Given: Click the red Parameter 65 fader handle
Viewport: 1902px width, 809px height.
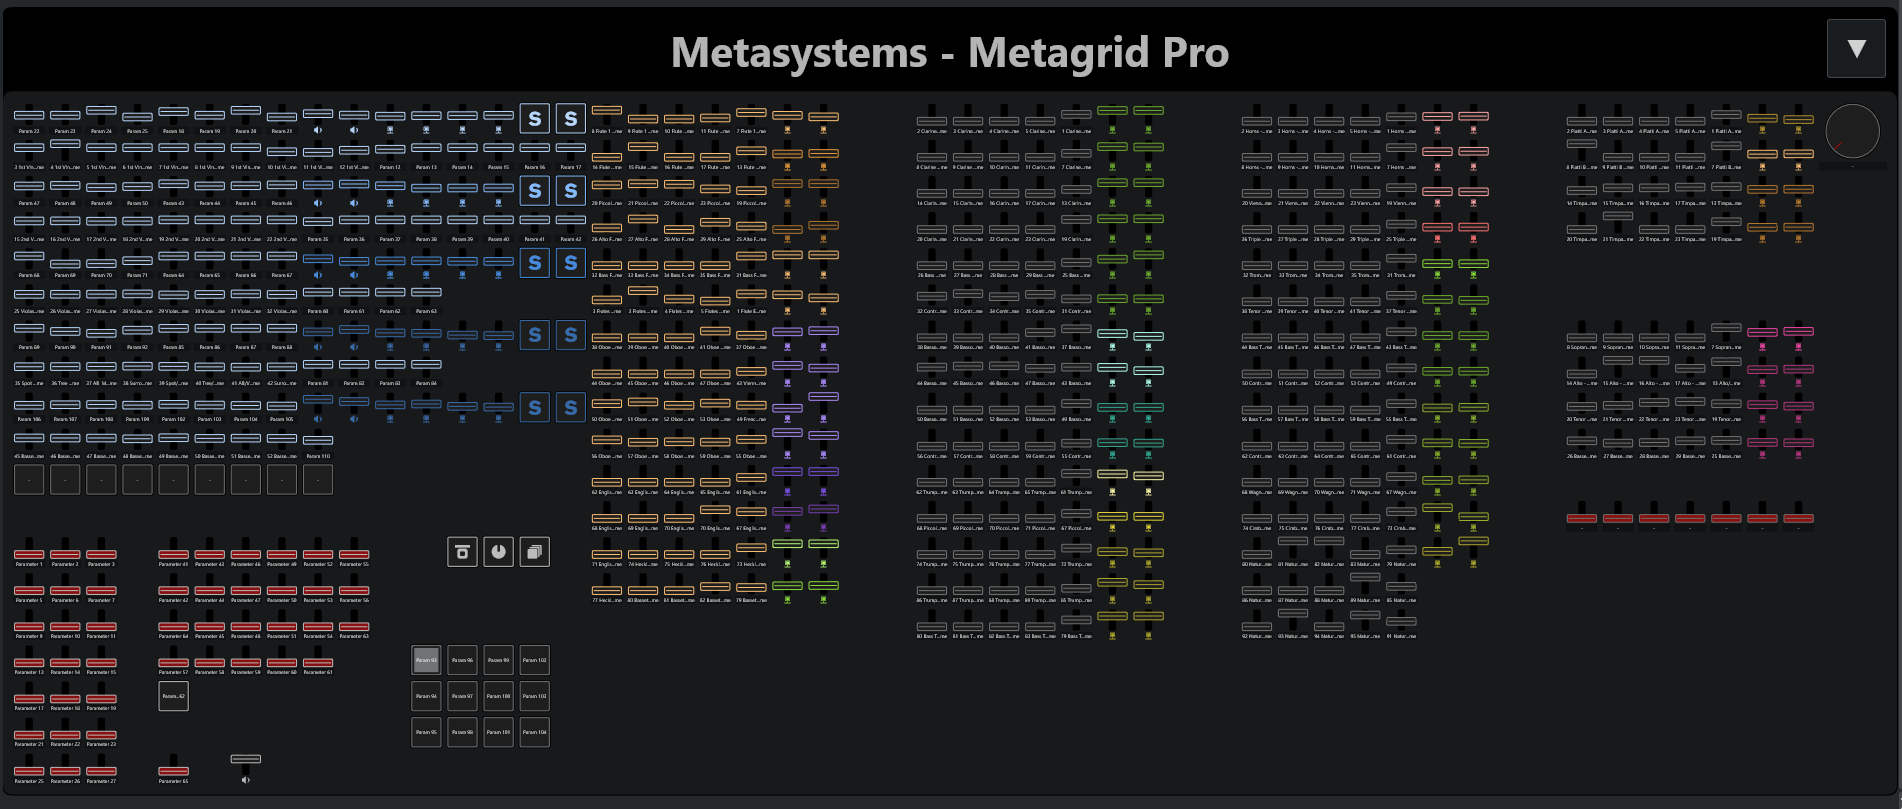Looking at the screenshot, I should pyautogui.click(x=173, y=771).
